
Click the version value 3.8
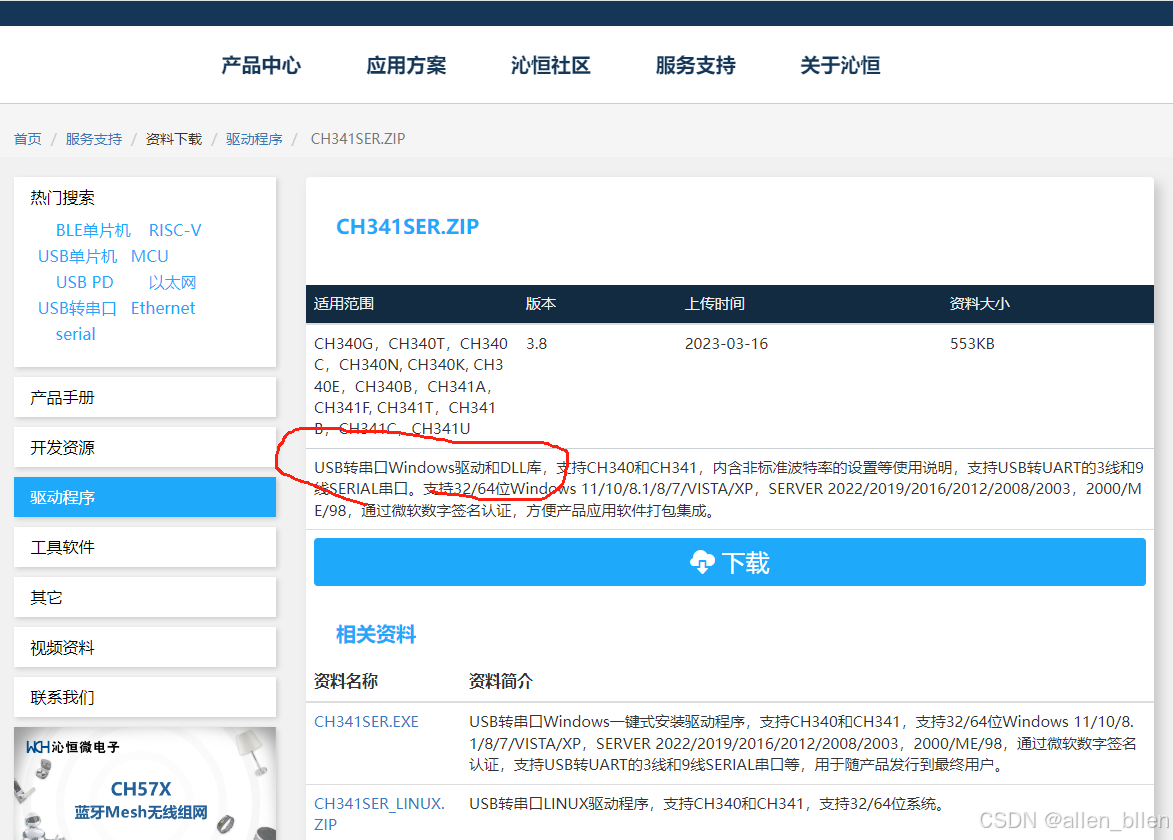click(536, 344)
